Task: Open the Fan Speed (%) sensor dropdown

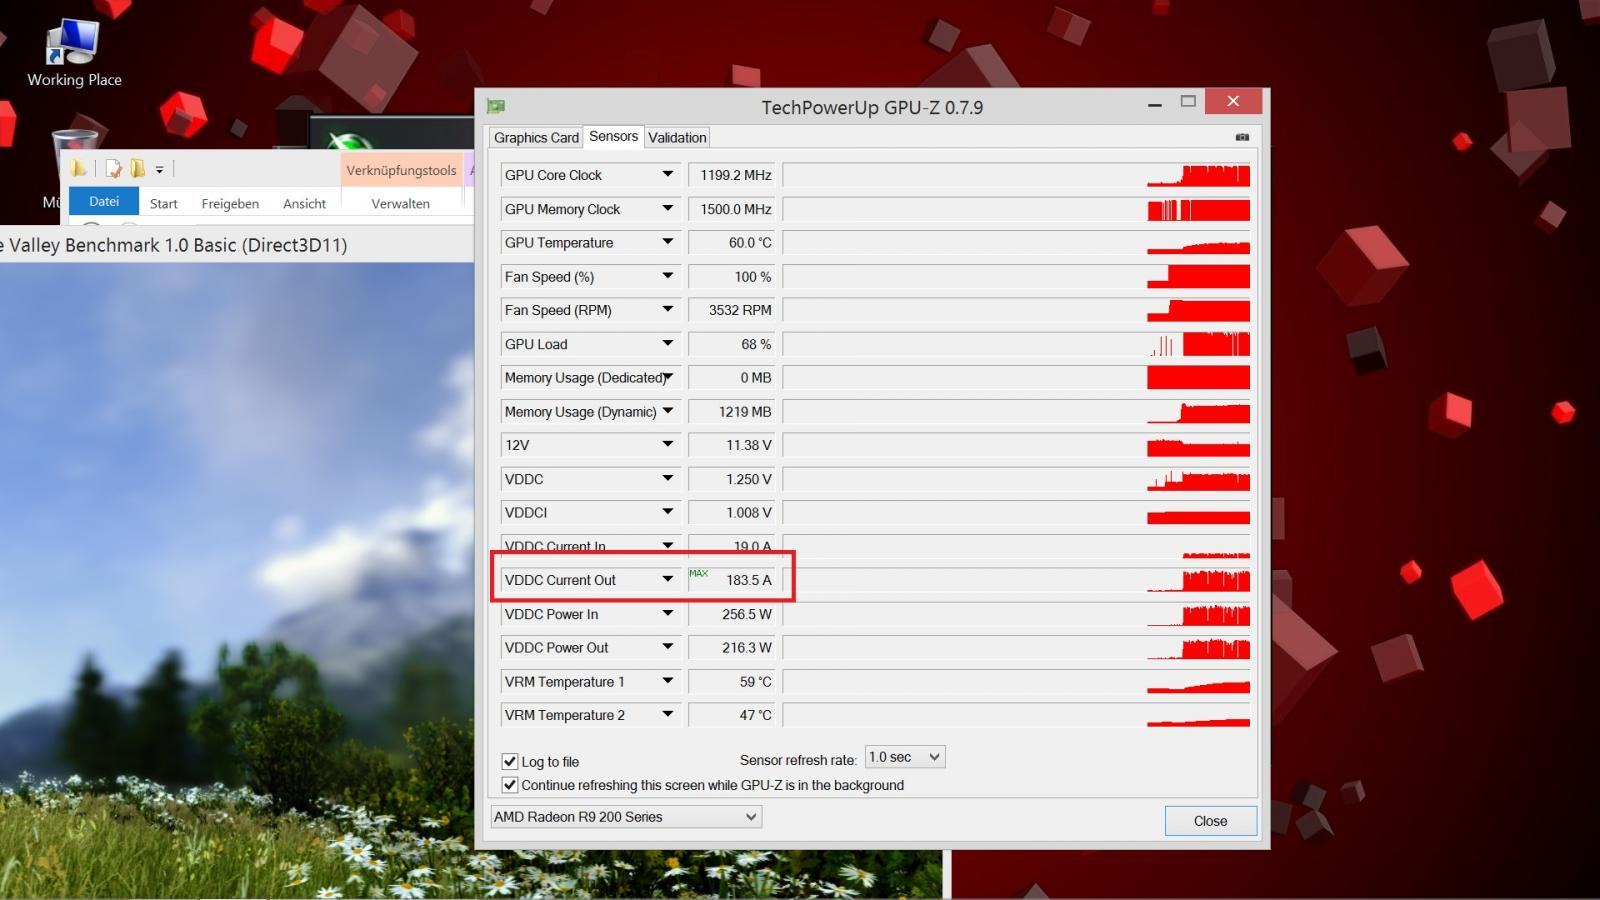Action: click(668, 277)
